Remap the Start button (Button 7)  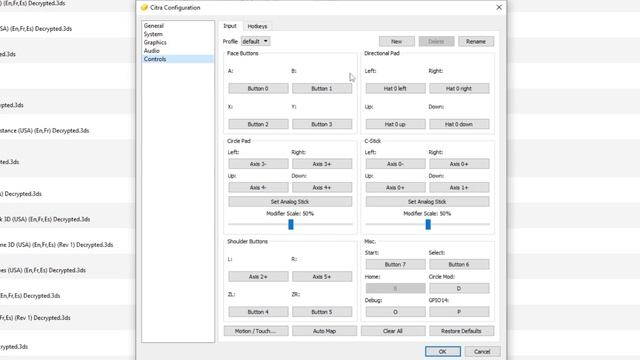click(x=395, y=264)
